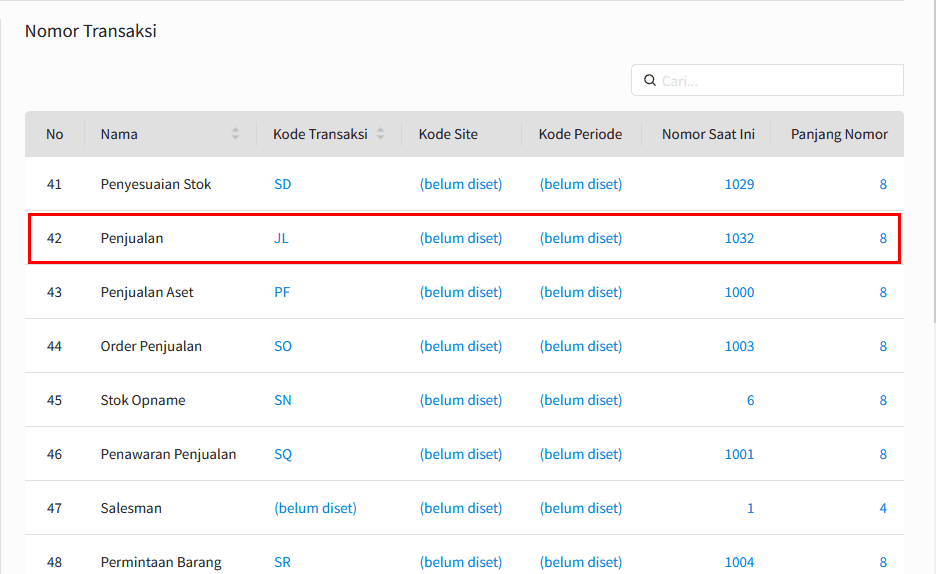936x574 pixels.
Task: Click the Panjang Nomor column header
Action: coord(839,134)
